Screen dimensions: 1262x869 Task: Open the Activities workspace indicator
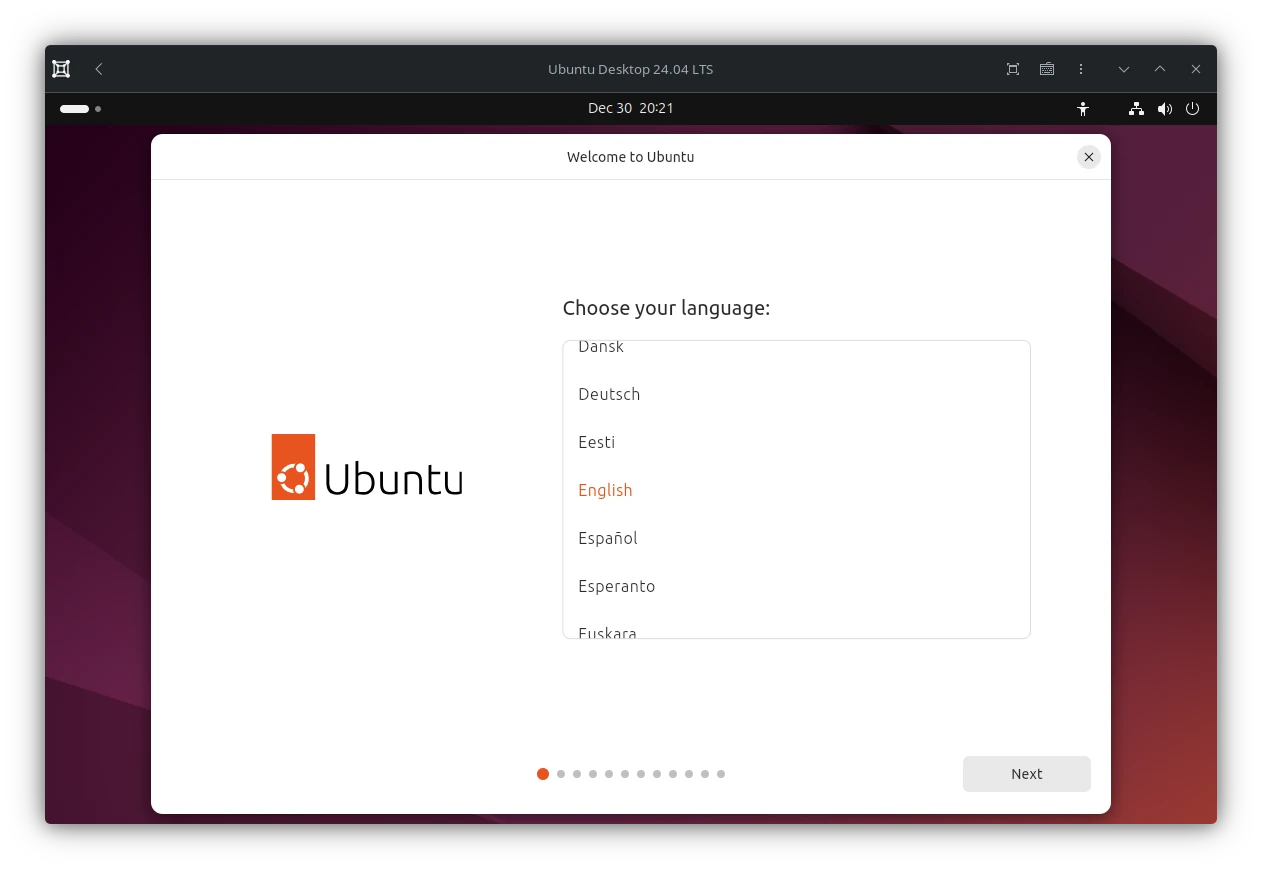pos(80,109)
